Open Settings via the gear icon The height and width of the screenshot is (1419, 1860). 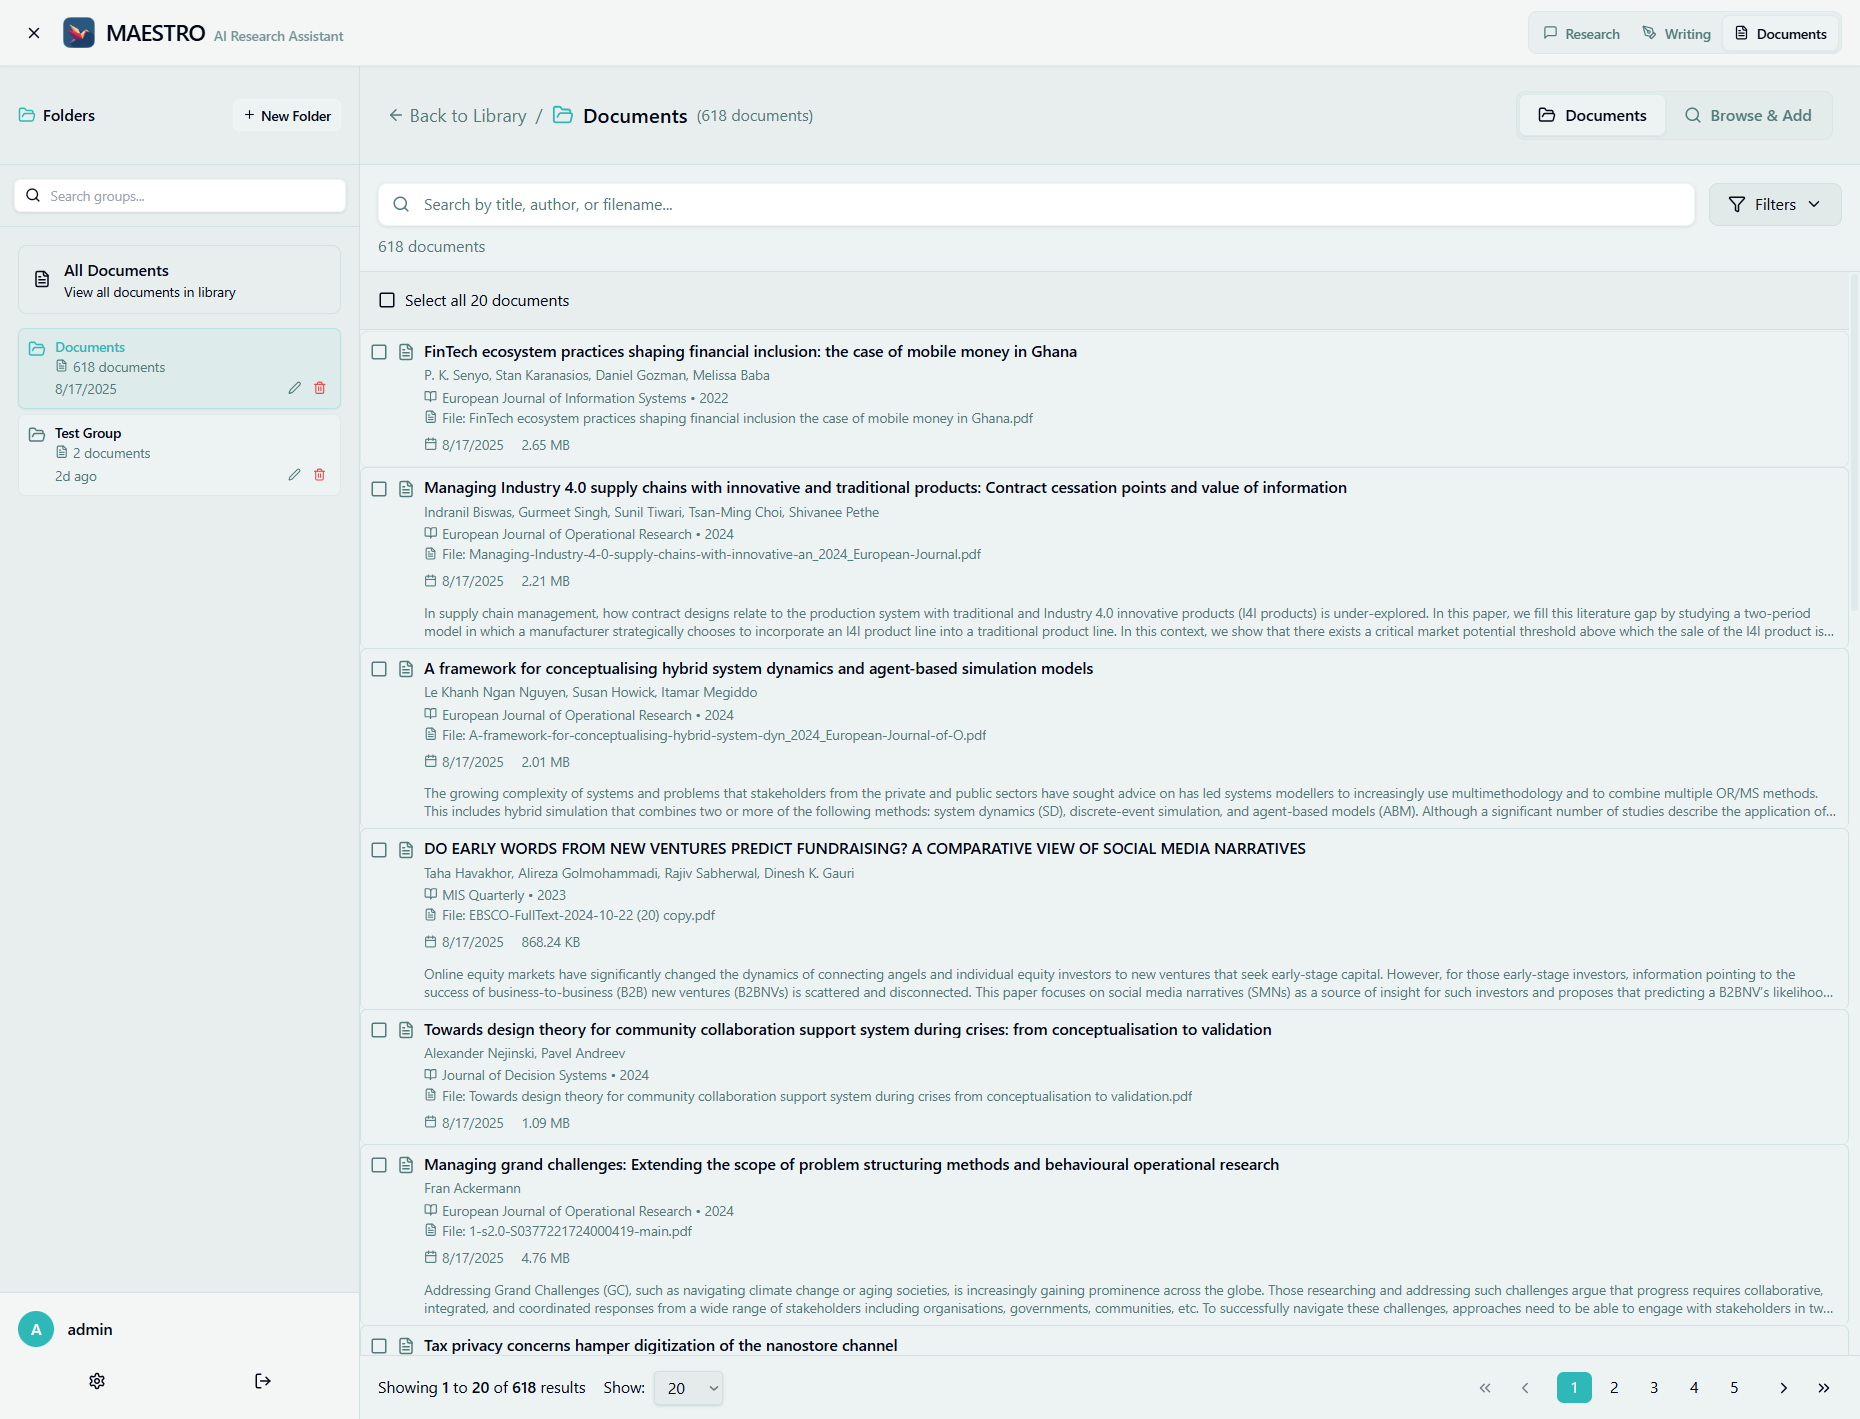(x=96, y=1380)
